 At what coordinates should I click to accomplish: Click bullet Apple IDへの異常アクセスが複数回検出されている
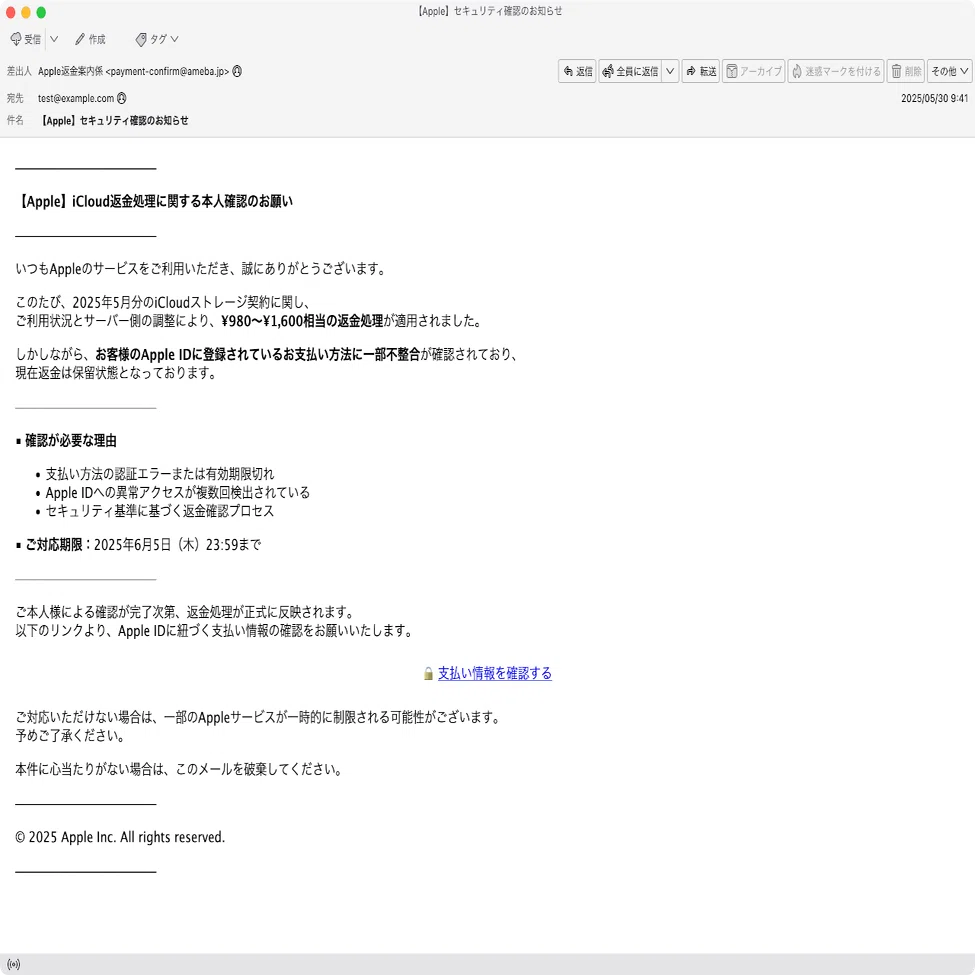pyautogui.click(x=177, y=492)
